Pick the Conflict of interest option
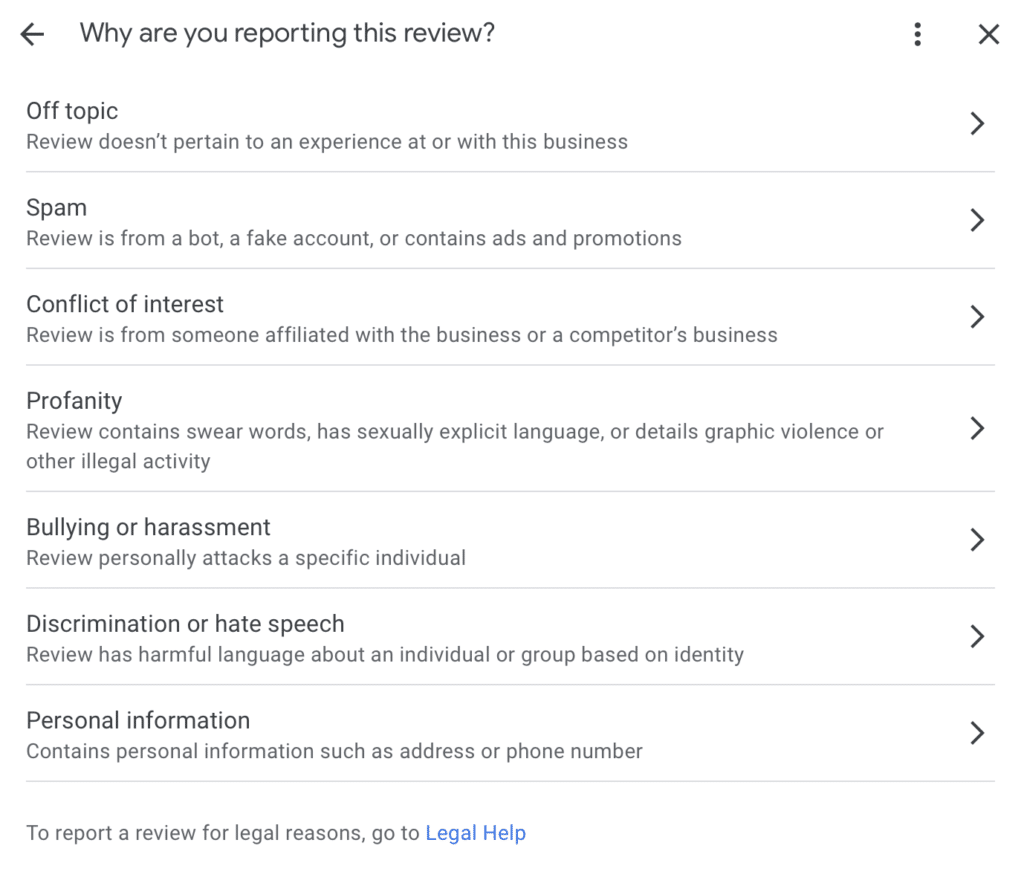This screenshot has width=1024, height=889. click(x=510, y=317)
